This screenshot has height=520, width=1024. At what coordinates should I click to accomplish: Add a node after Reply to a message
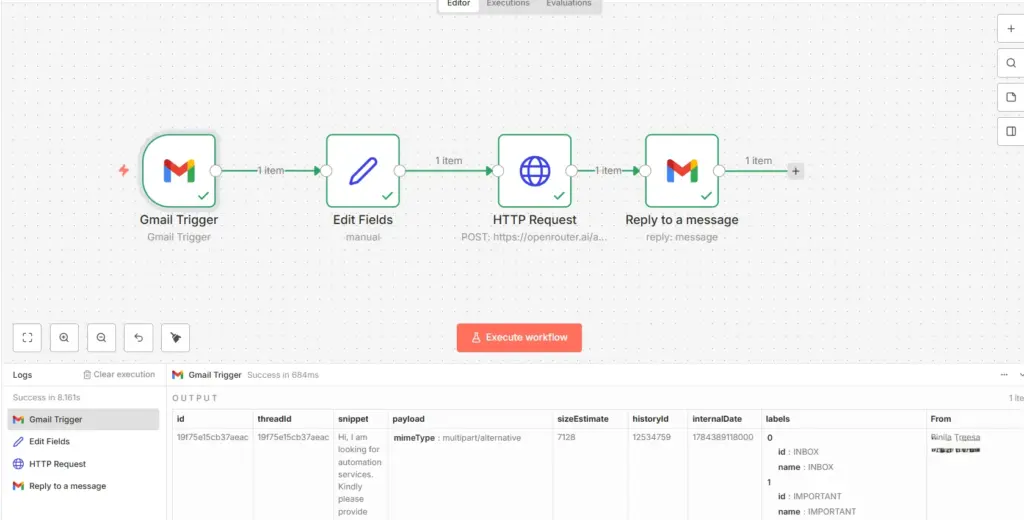click(x=795, y=171)
